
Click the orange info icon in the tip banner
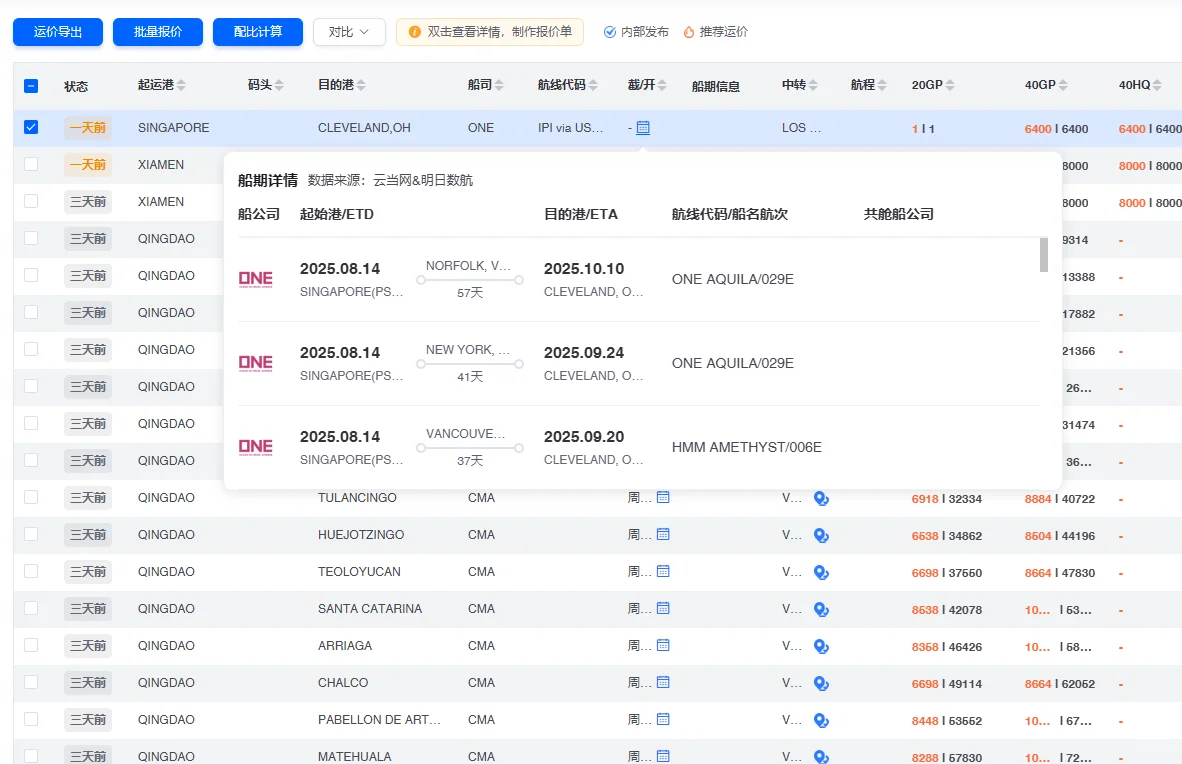pyautogui.click(x=417, y=31)
